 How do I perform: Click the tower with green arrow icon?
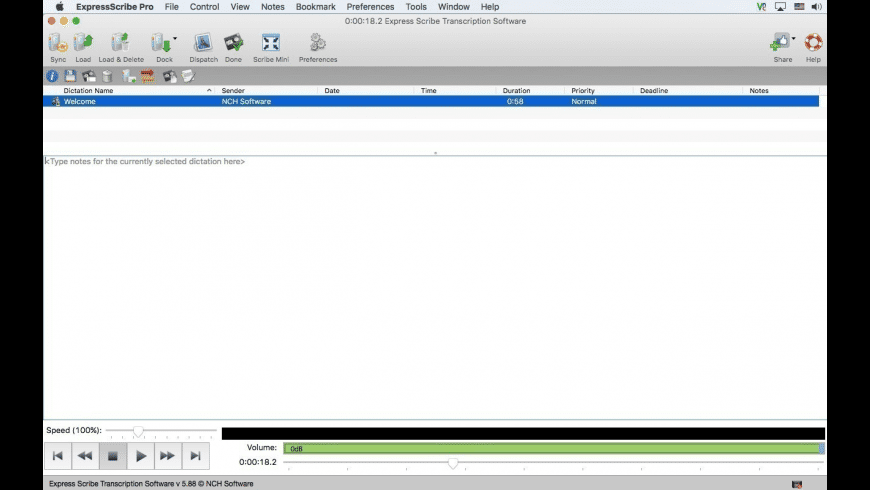(x=129, y=76)
